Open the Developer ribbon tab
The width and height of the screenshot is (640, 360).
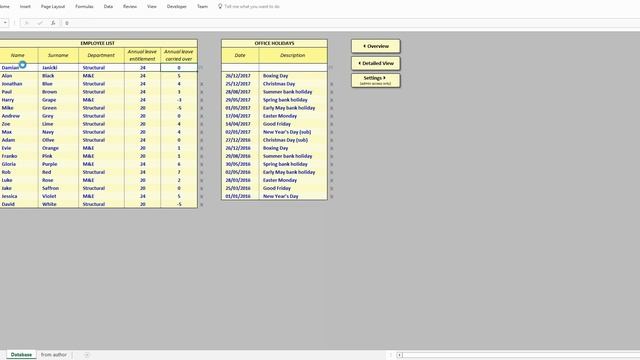click(176, 7)
